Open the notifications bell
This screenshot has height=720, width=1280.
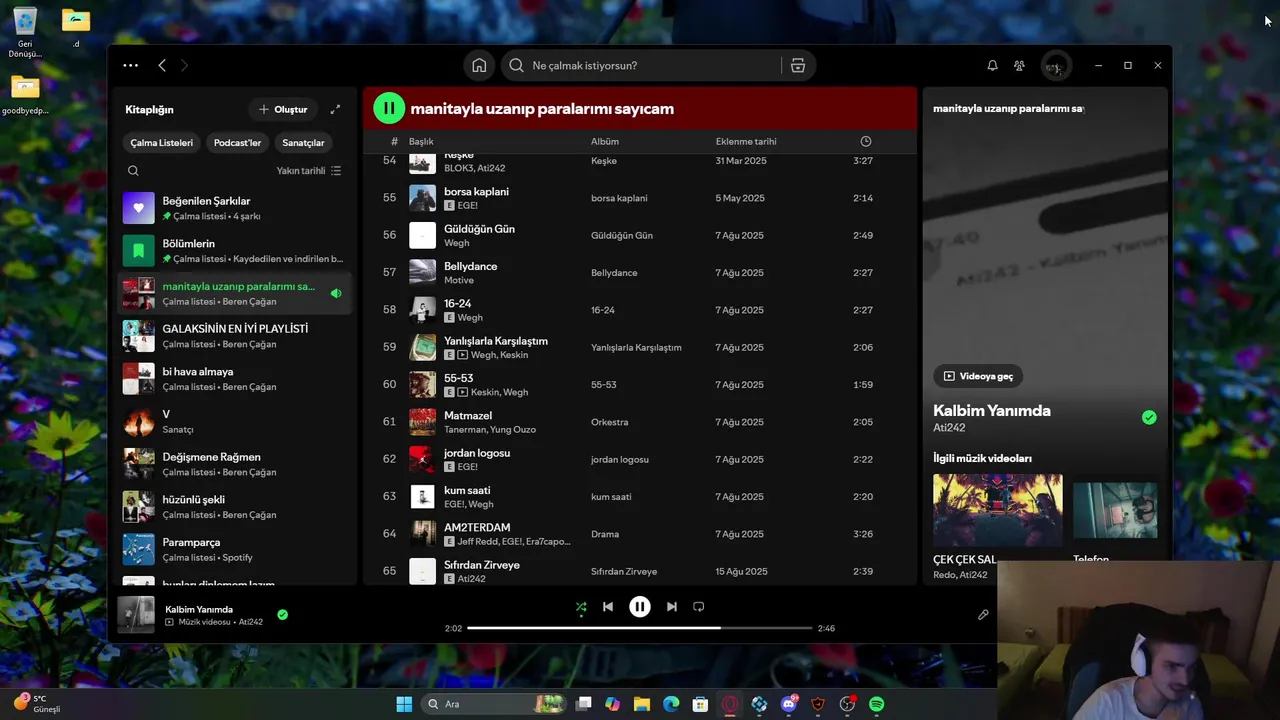tap(992, 65)
